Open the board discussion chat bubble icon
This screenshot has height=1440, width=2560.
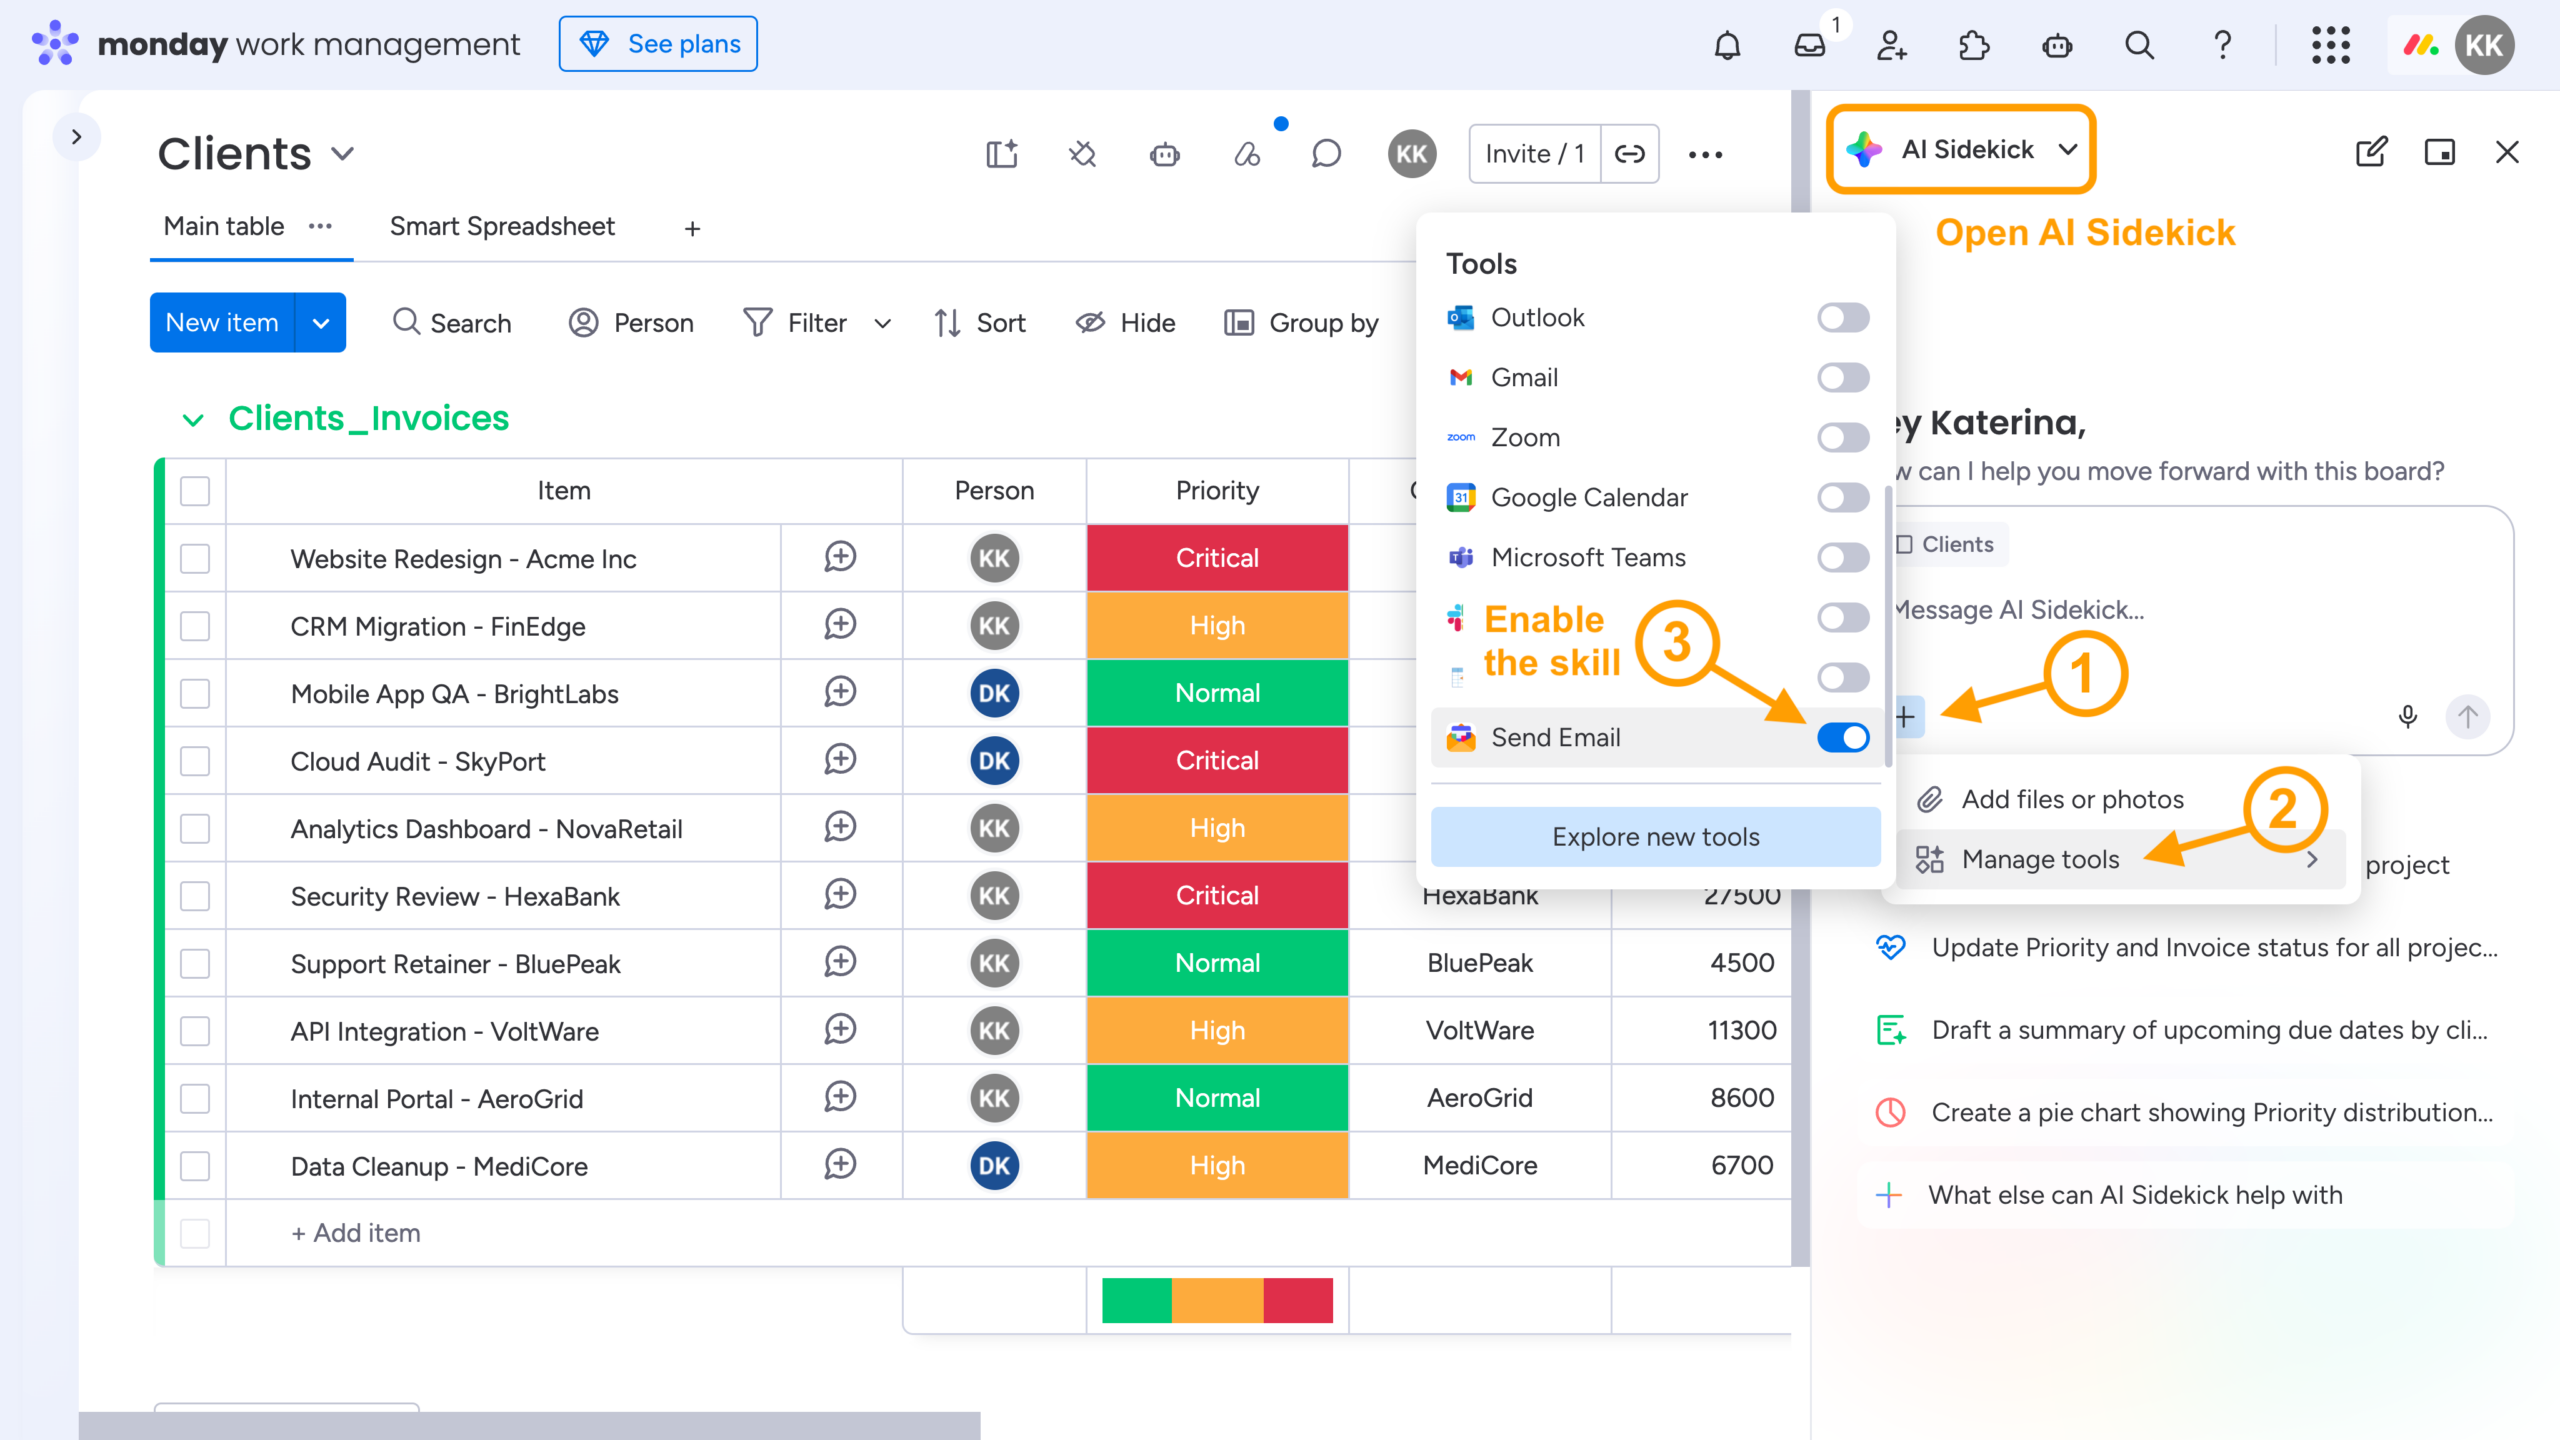tap(1326, 154)
